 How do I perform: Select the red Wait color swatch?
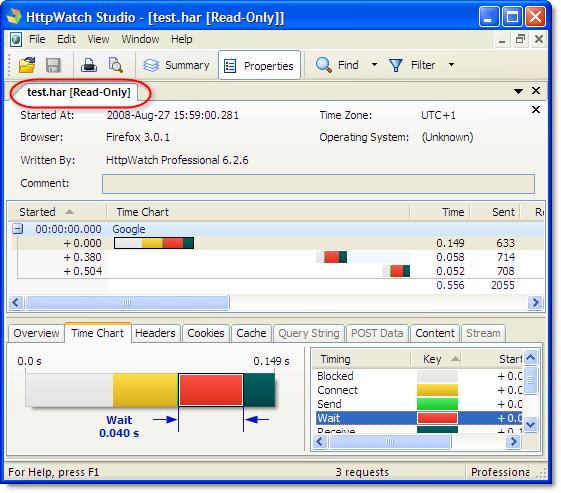click(437, 418)
